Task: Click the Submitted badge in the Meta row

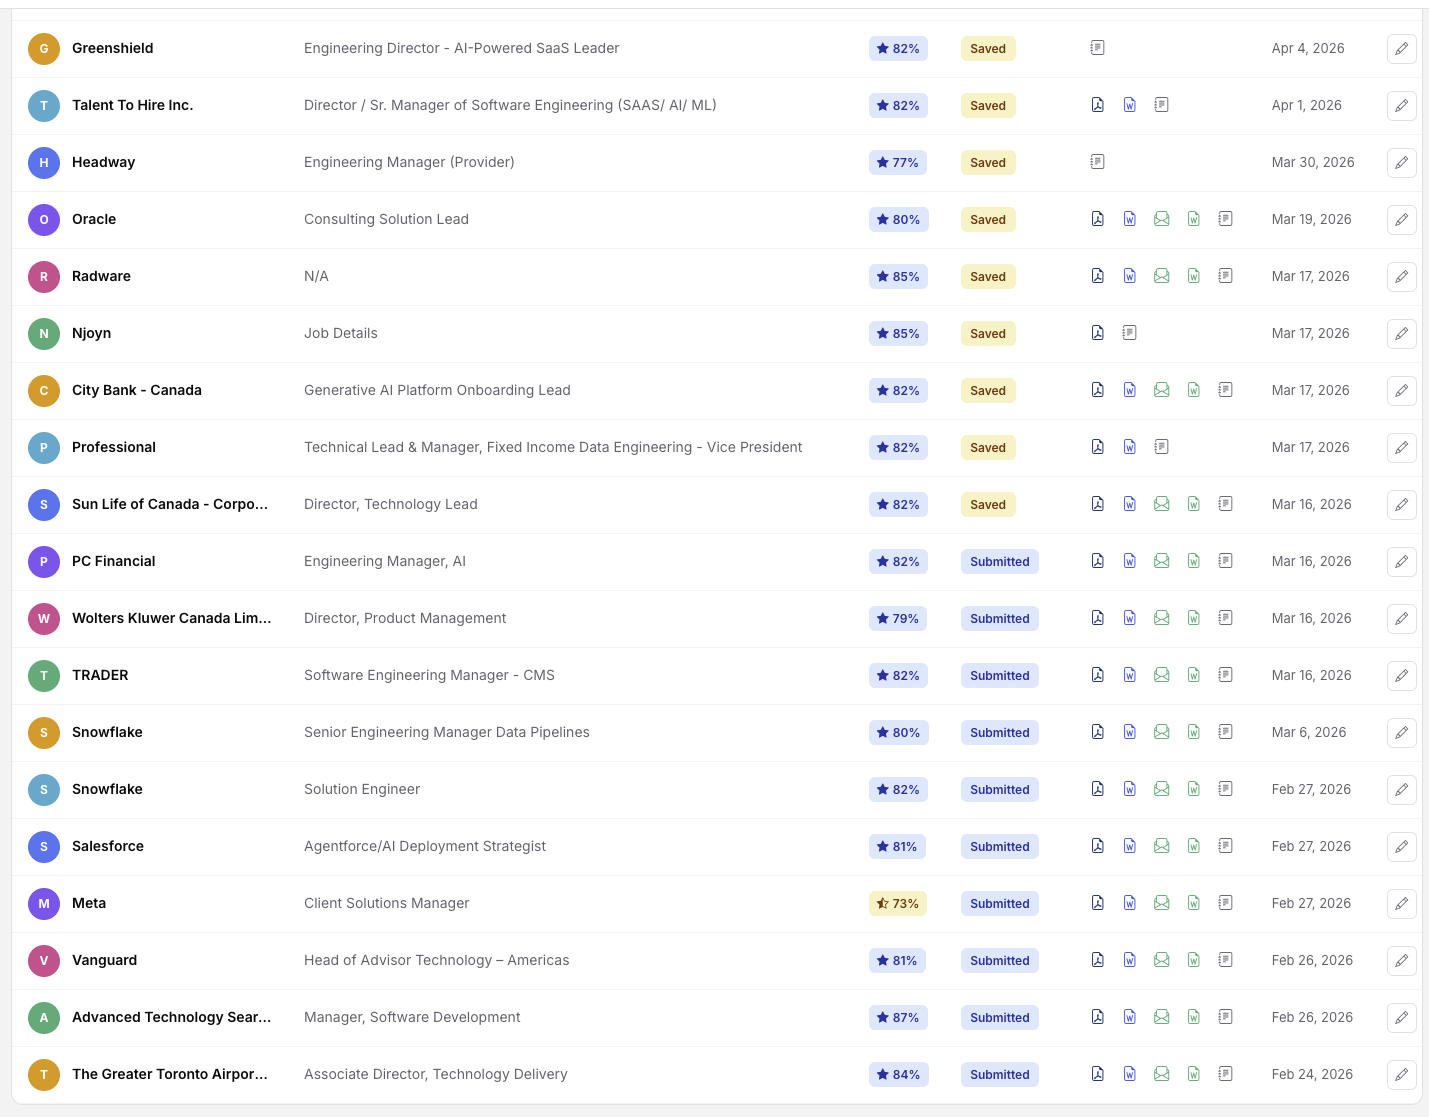Action: pos(1000,903)
